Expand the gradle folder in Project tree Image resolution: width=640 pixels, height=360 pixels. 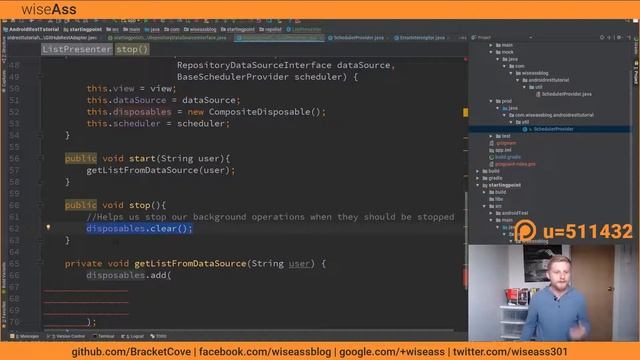tap(478, 178)
